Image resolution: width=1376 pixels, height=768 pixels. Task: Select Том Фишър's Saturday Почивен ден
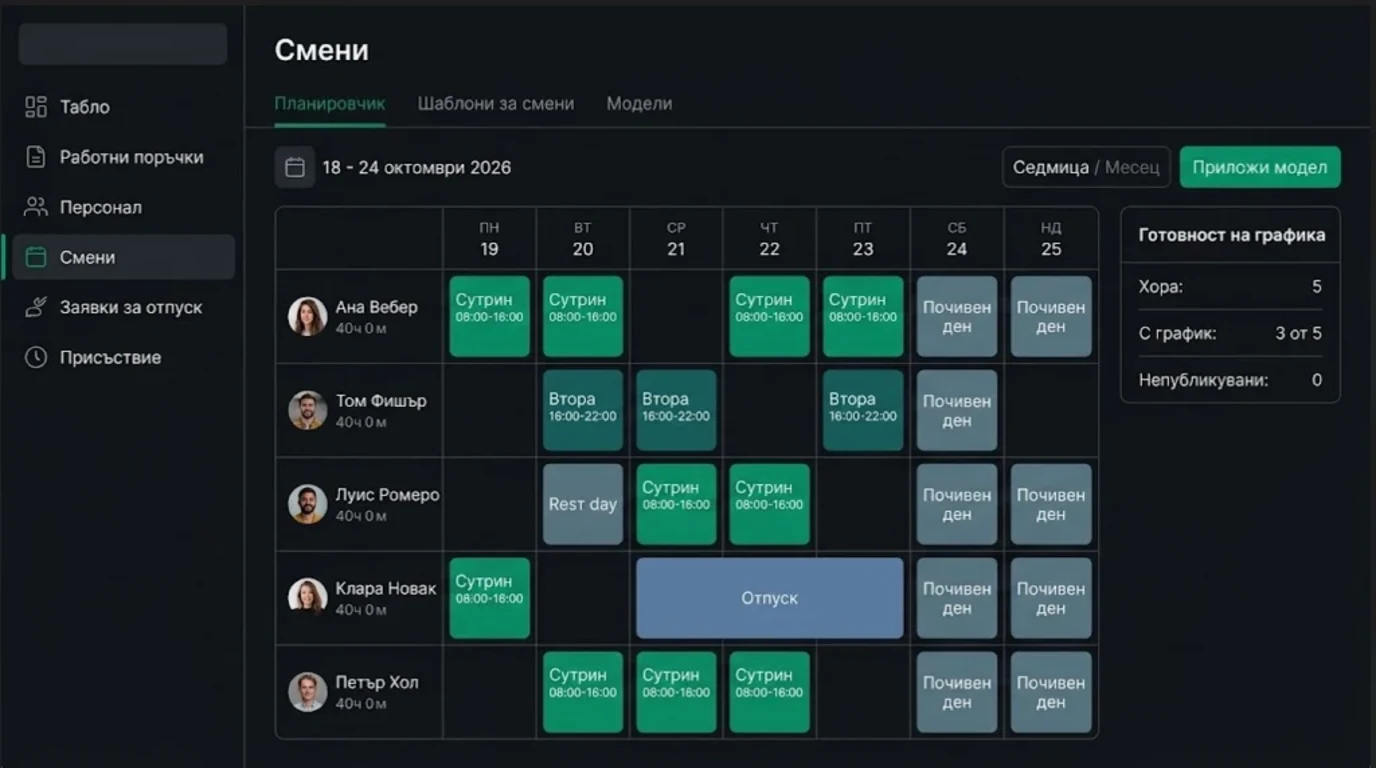[x=957, y=410]
